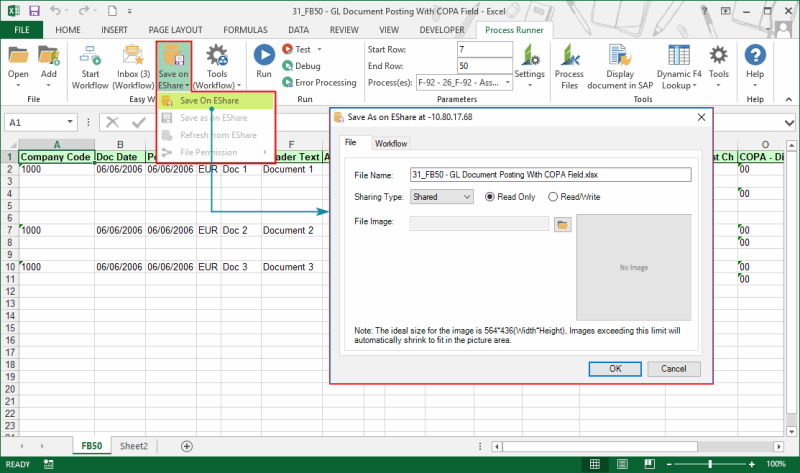
Task: Expand the Name Box dropdown arrow
Action: (x=86, y=122)
